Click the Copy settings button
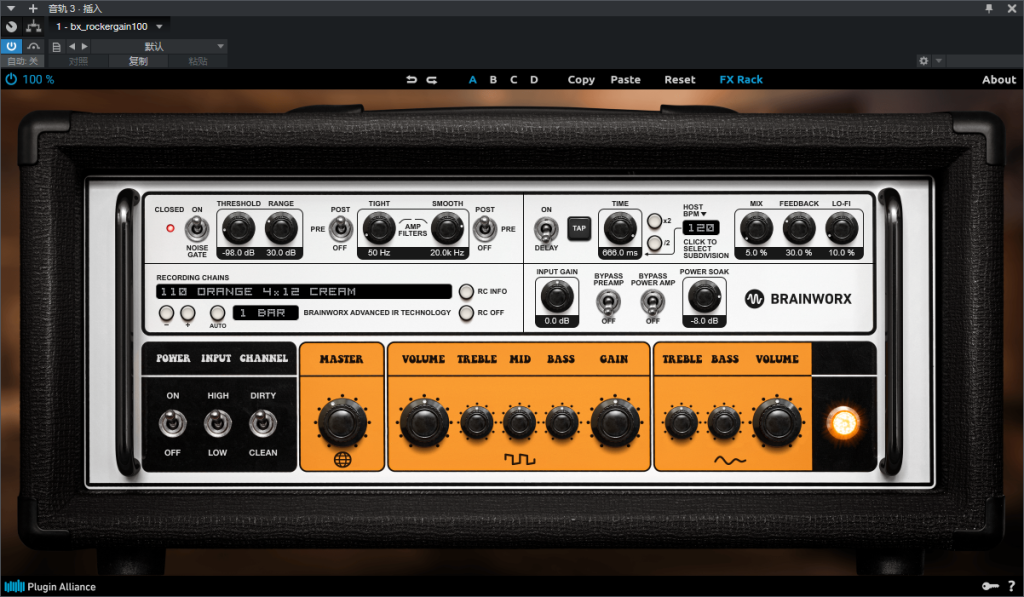 (581, 80)
